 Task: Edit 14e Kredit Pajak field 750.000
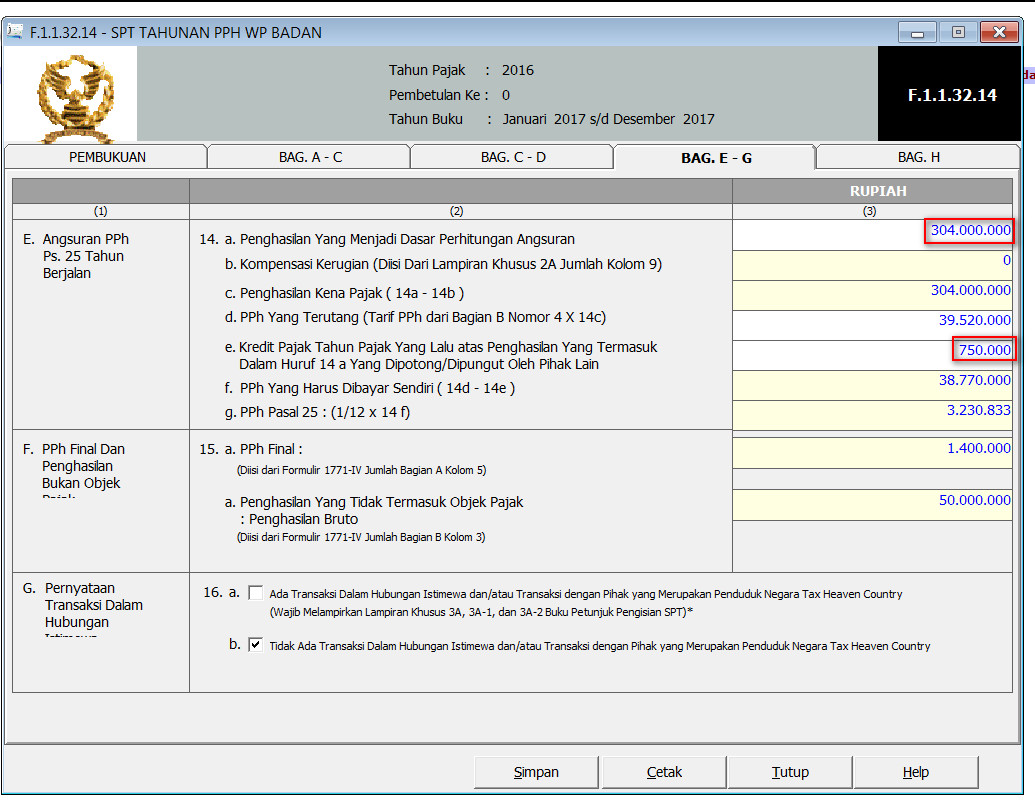coord(872,355)
